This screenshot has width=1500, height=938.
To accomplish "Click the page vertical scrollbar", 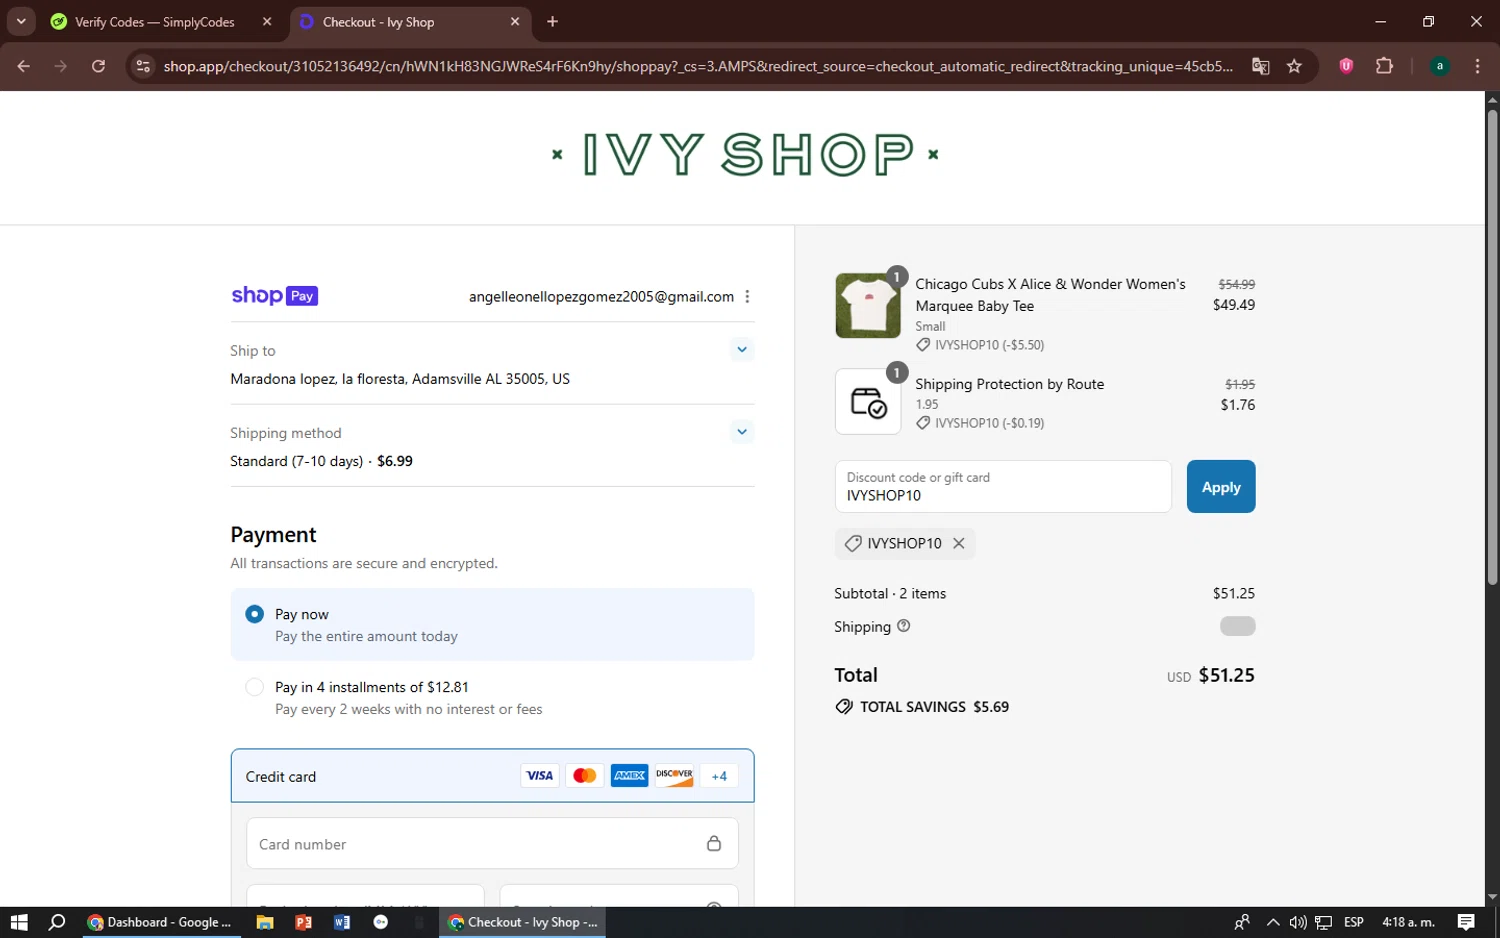I will (1492, 347).
